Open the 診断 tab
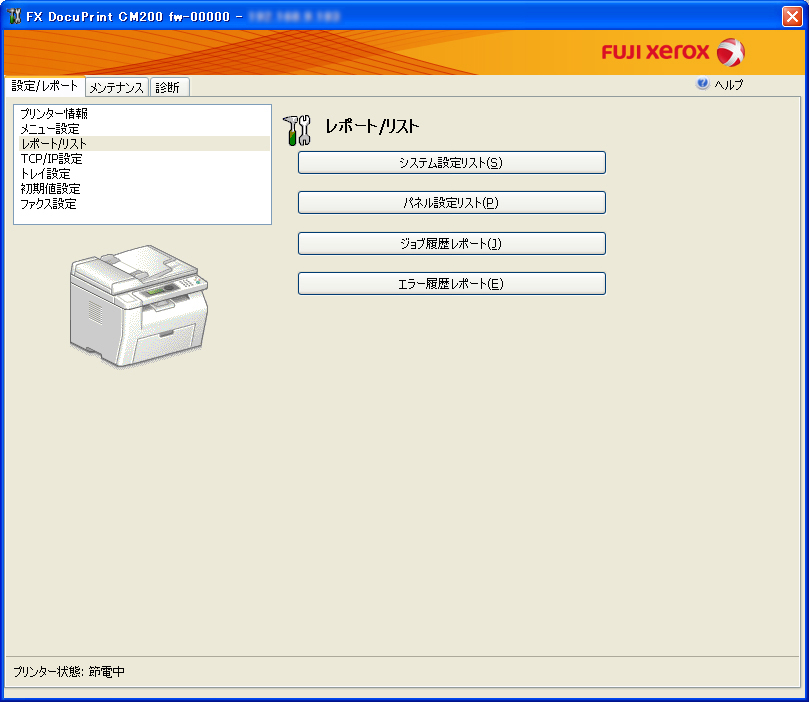Image resolution: width=809 pixels, height=702 pixels. click(x=168, y=87)
